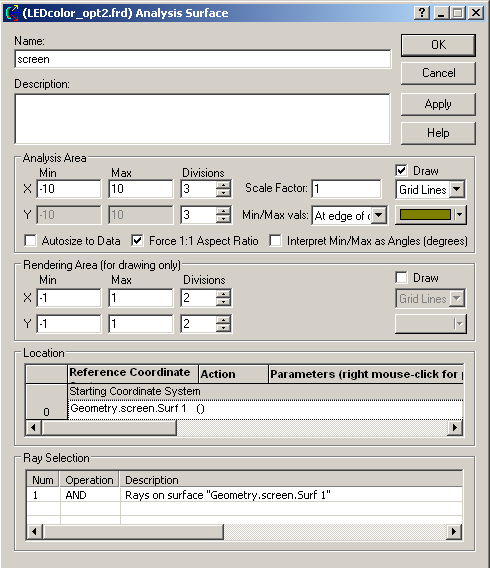Increase Rendering Area X divisions up arrow
This screenshot has width=490, height=568.
[223, 294]
